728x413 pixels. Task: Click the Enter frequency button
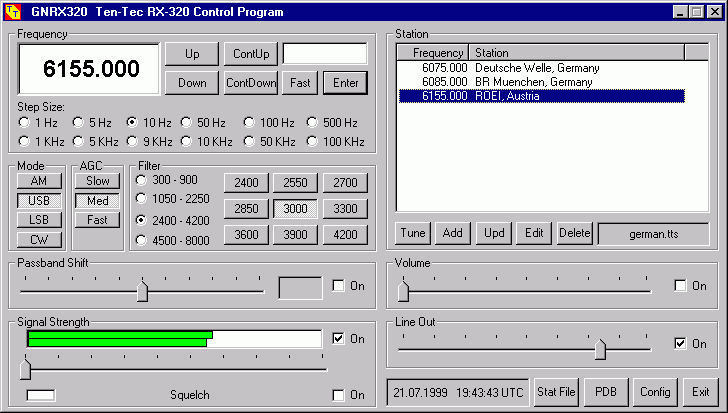[x=345, y=83]
